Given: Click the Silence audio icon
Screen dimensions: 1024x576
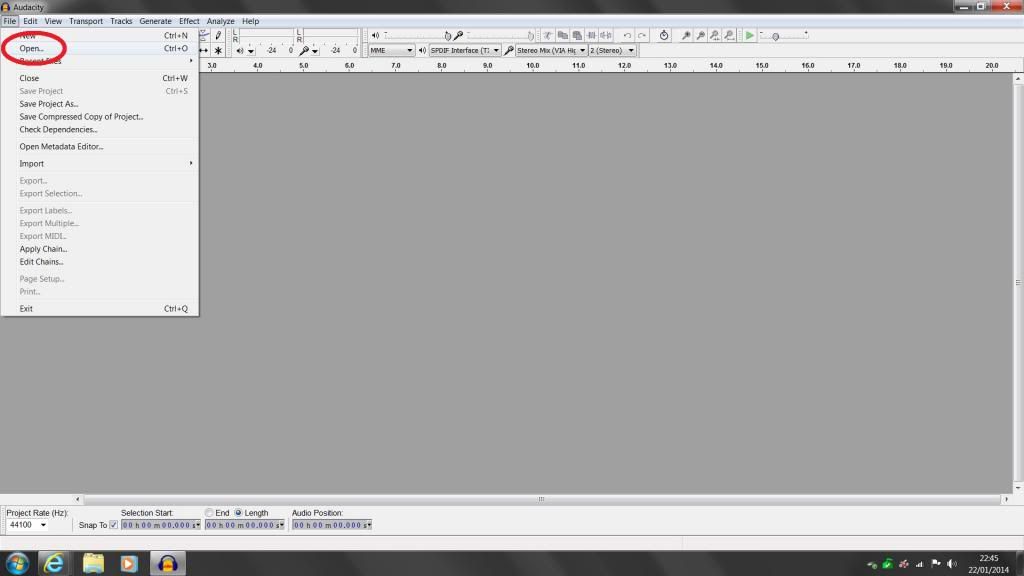Looking at the screenshot, I should click(606, 35).
